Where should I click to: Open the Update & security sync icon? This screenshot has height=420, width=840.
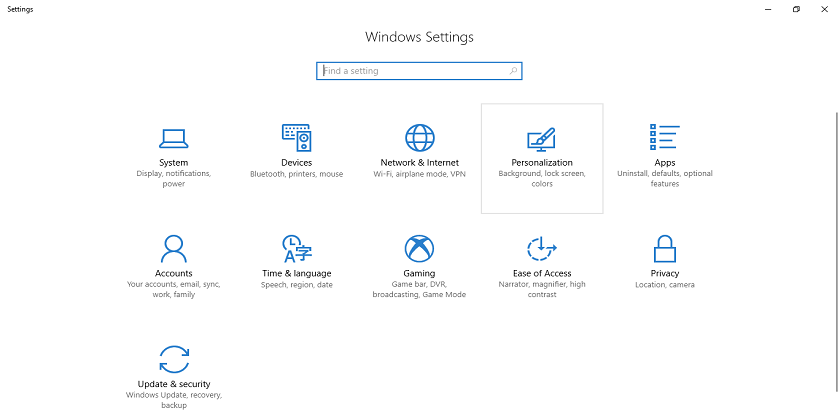coord(174,359)
